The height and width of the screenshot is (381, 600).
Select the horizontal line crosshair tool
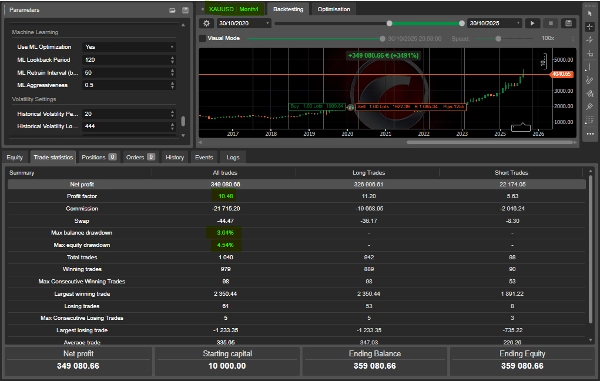[x=590, y=54]
